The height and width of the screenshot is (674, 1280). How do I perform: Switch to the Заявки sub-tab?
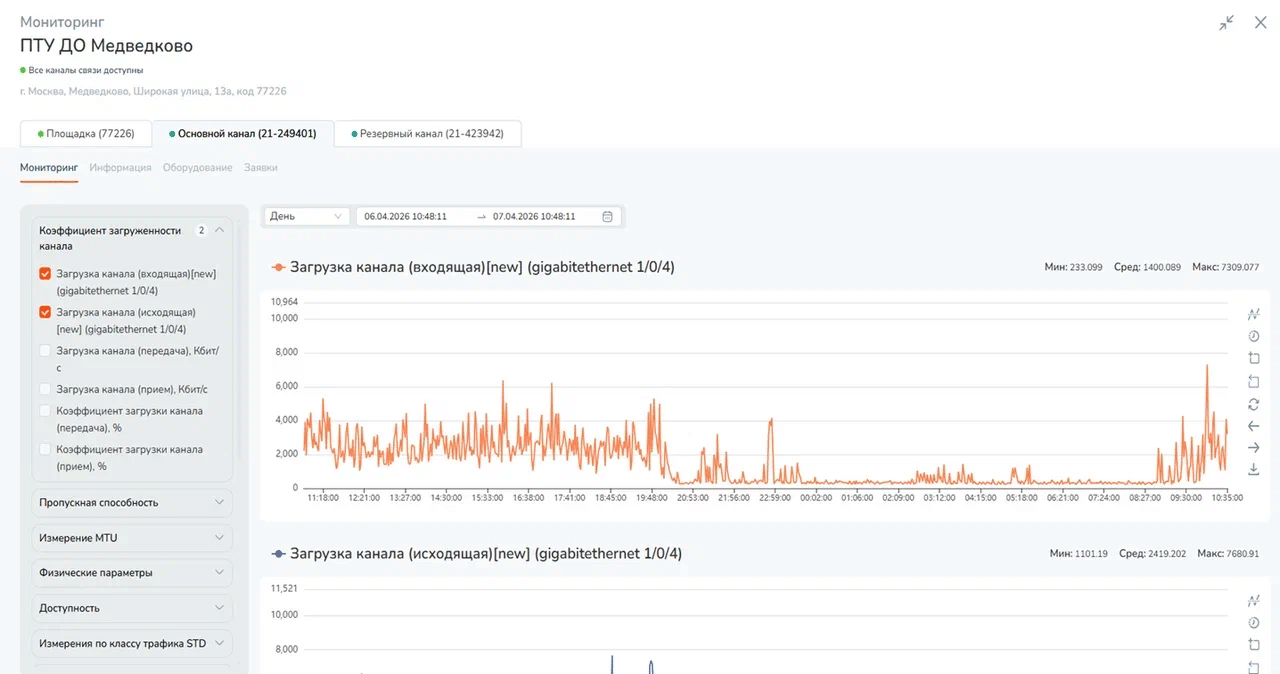point(261,167)
